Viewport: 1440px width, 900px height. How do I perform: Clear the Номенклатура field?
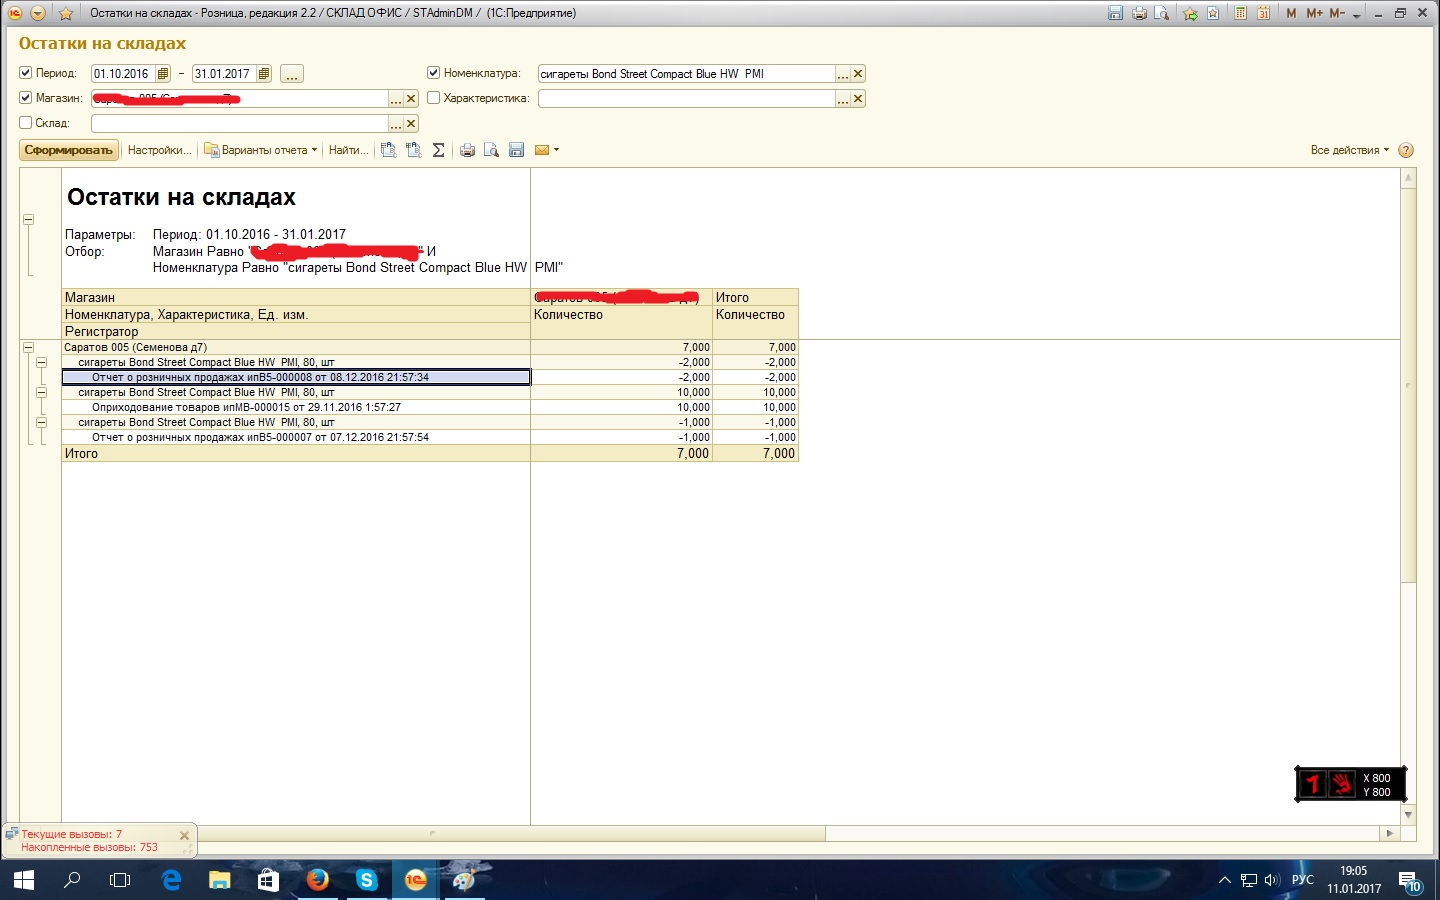pyautogui.click(x=858, y=74)
